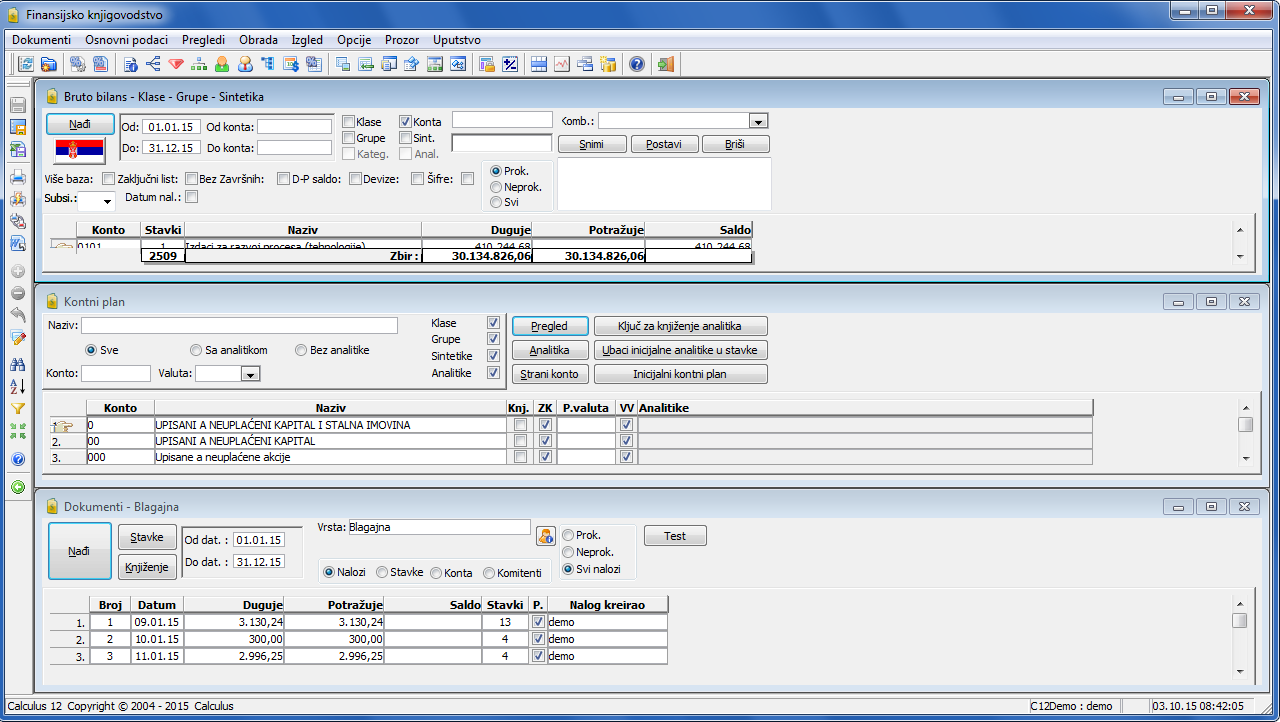The image size is (1280, 722).
Task: Click the binoculars search icon in sidebar
Action: tap(18, 365)
